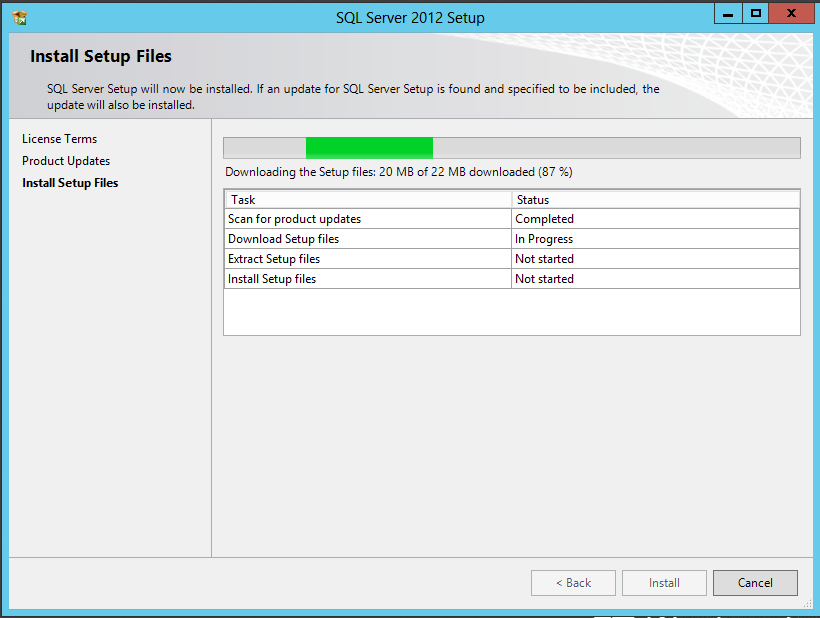Select the 'Install Setup files' task cell
The height and width of the screenshot is (618, 820).
pyautogui.click(x=369, y=279)
